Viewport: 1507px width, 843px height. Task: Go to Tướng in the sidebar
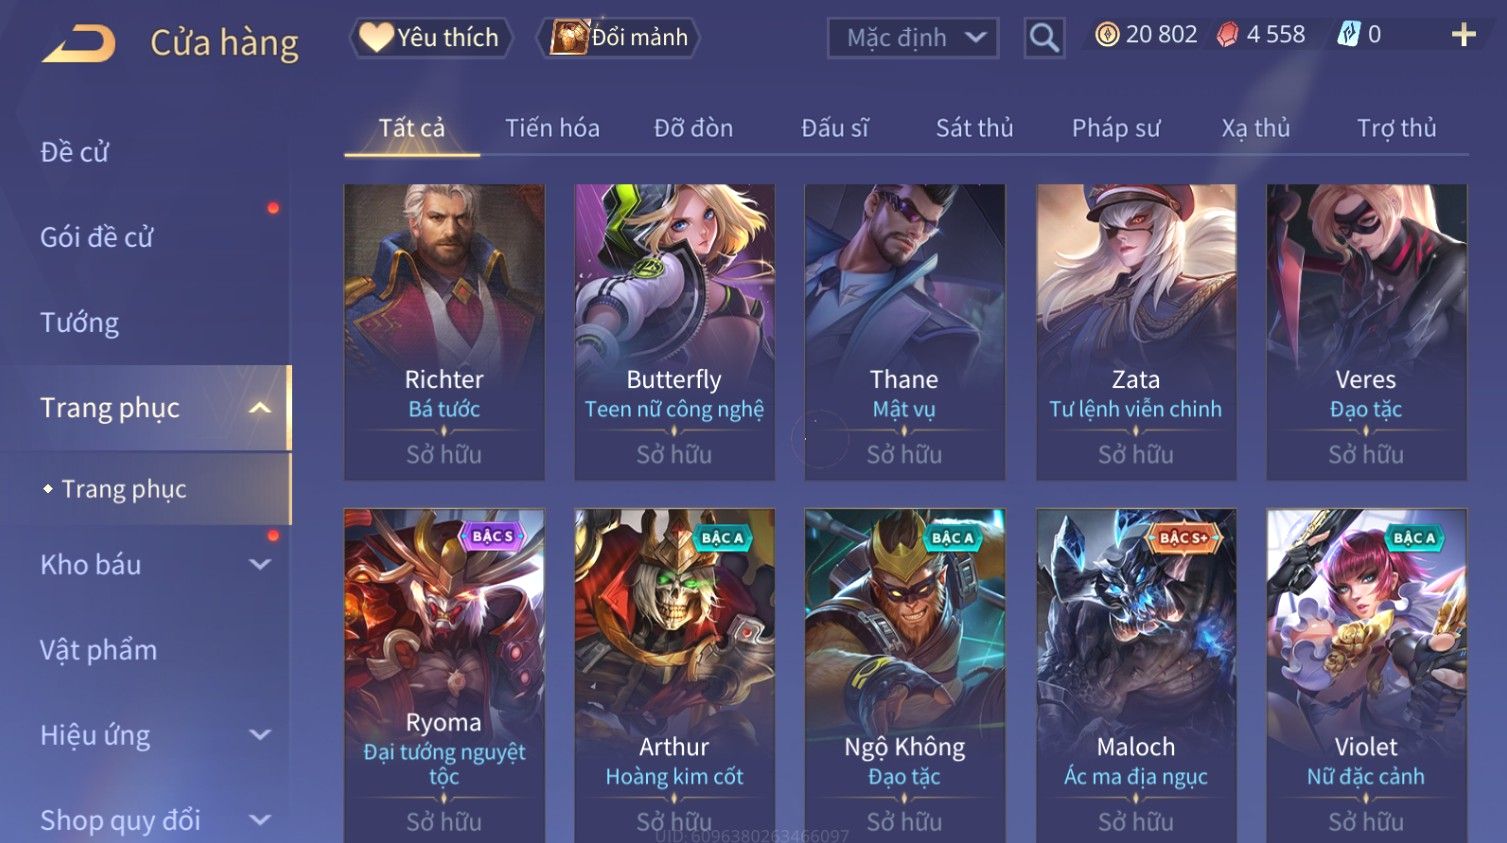[x=80, y=323]
